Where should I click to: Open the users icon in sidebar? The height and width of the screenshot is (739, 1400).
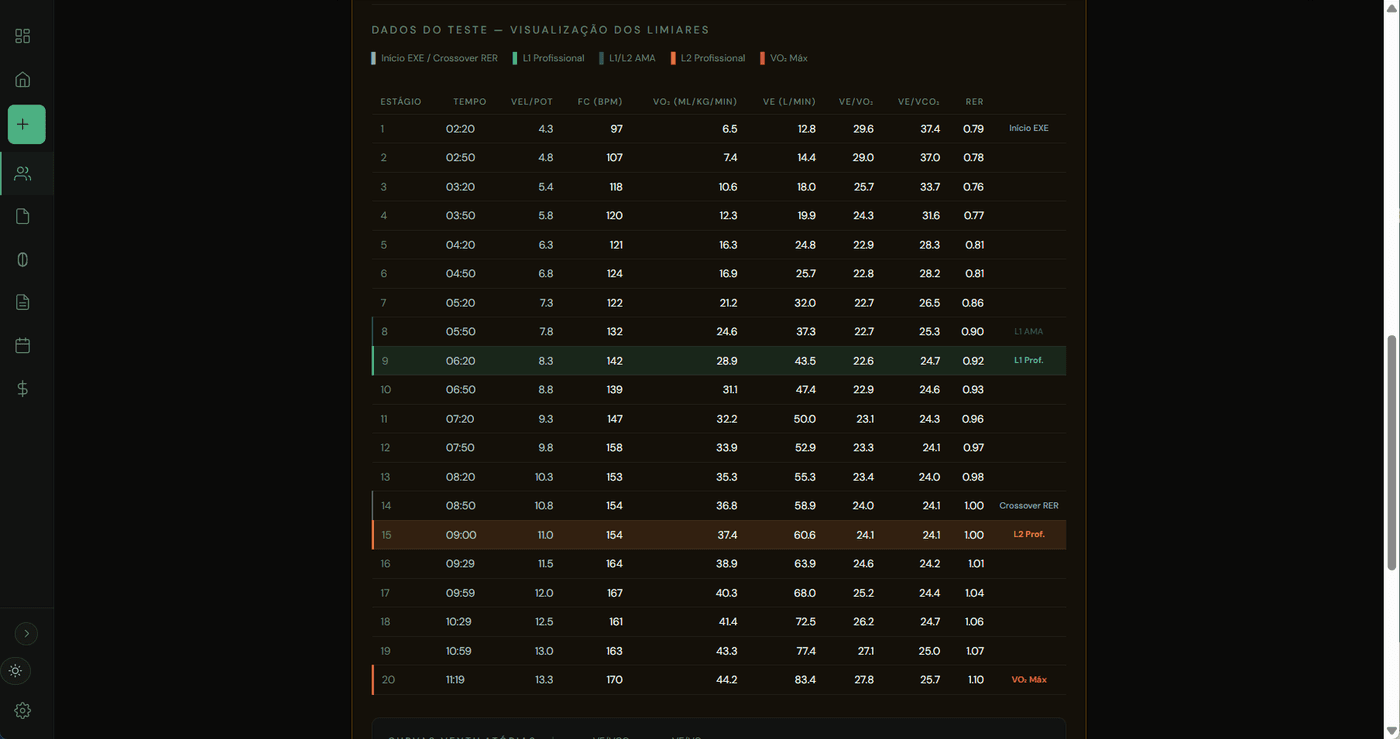coord(22,173)
